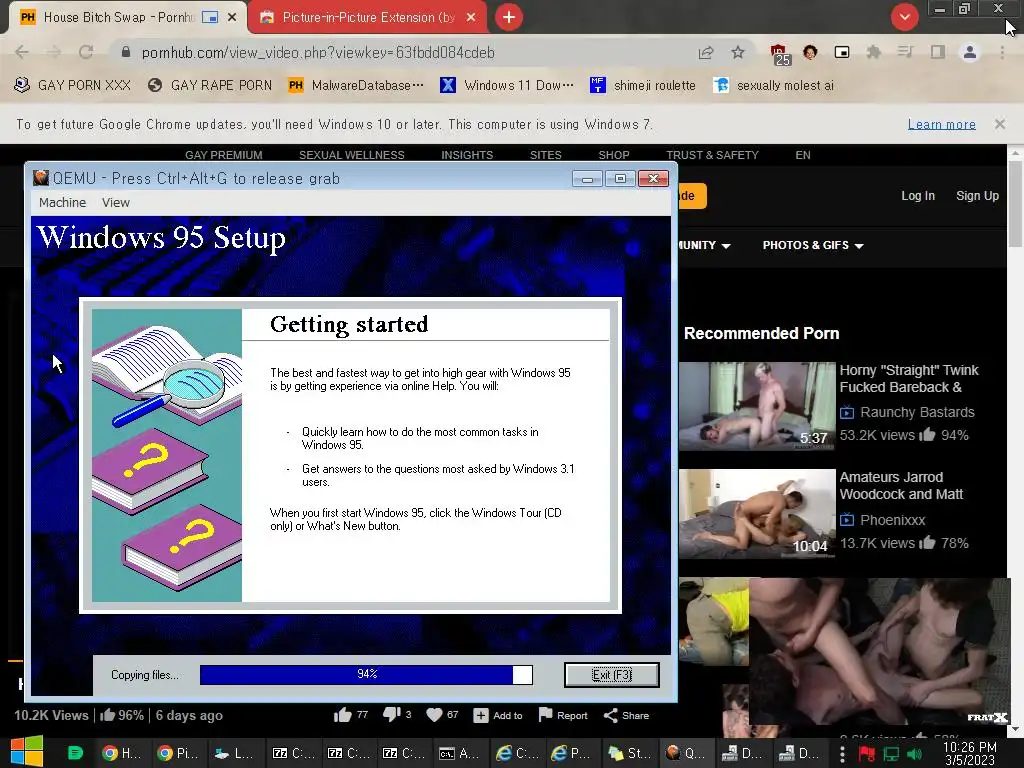The height and width of the screenshot is (768, 1024).
Task: Open the Machine menu in QEMU
Action: (x=62, y=202)
